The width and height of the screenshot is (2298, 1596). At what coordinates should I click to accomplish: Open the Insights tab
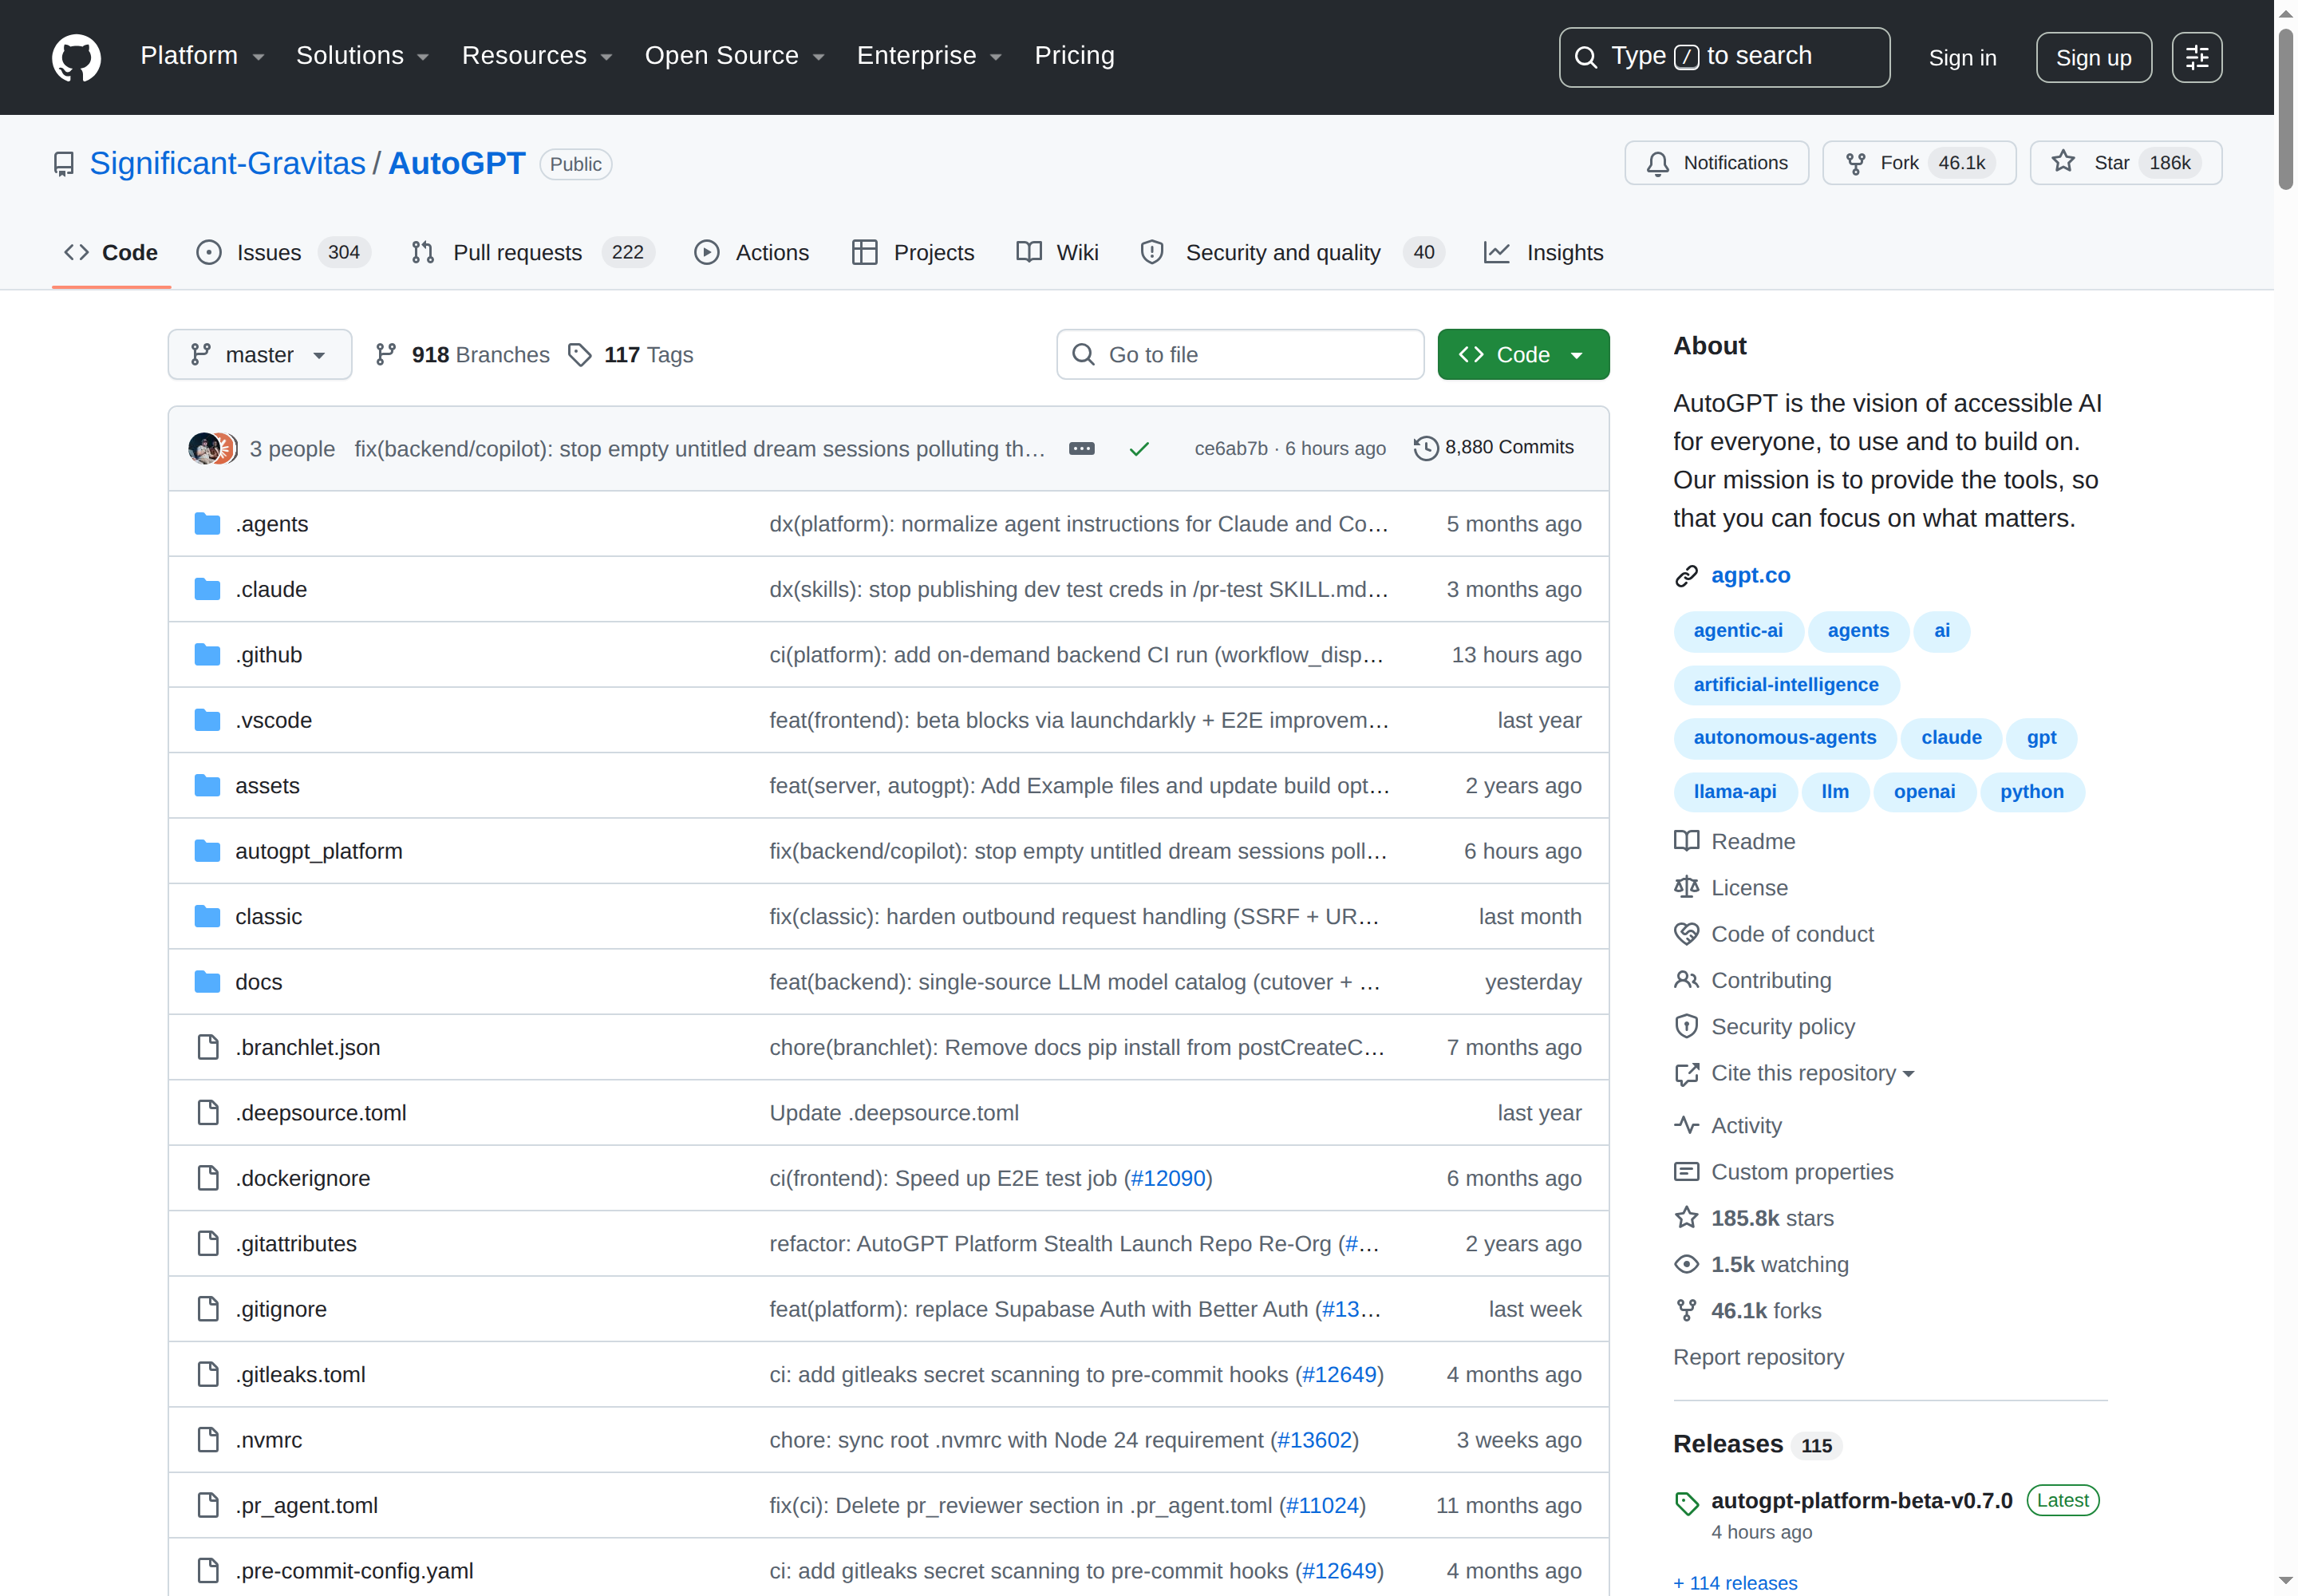(1543, 253)
